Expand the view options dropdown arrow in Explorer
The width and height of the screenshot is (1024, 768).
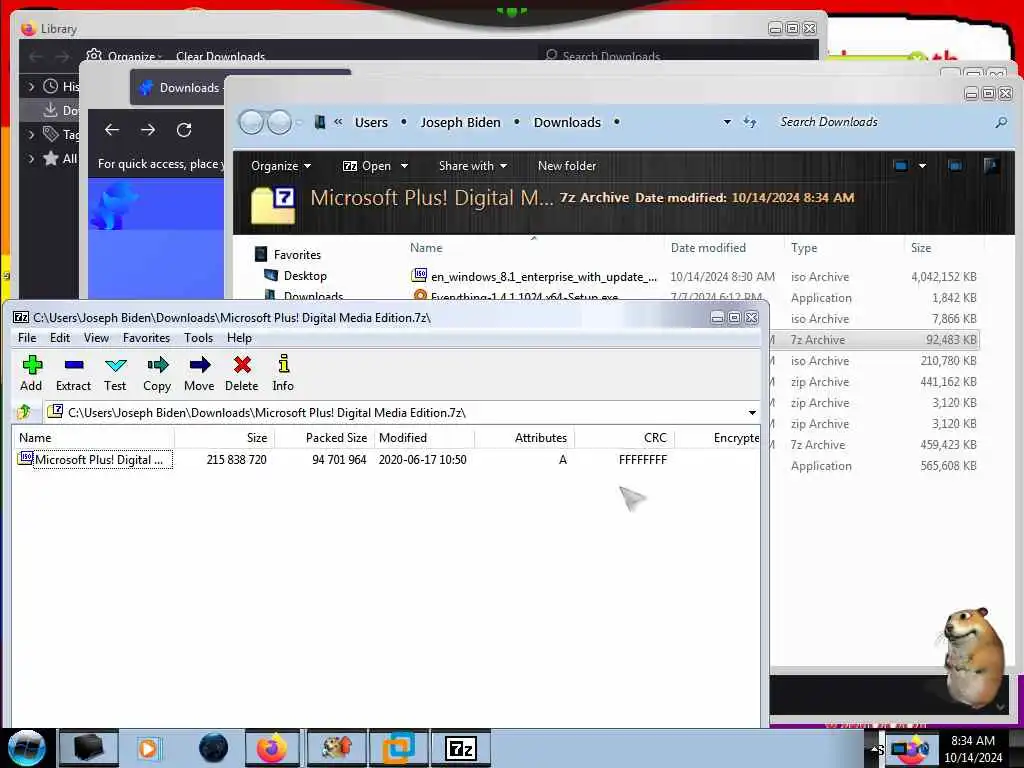click(x=922, y=166)
